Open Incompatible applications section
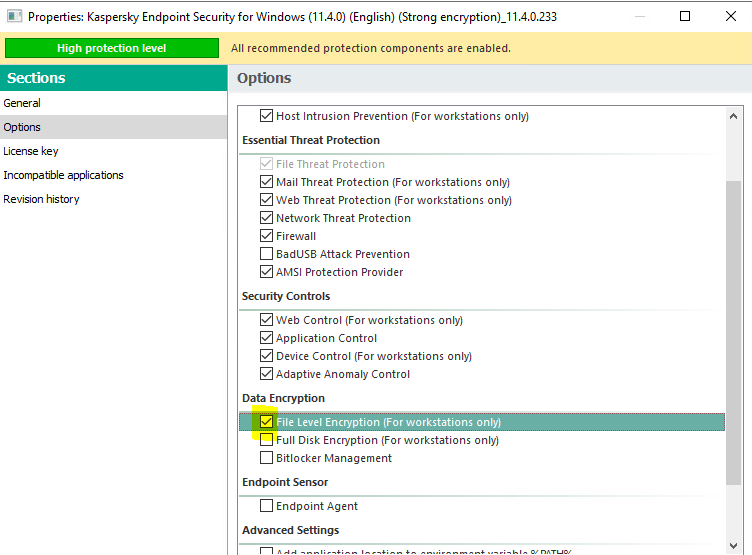This screenshot has height=555, width=752. pyautogui.click(x=114, y=175)
